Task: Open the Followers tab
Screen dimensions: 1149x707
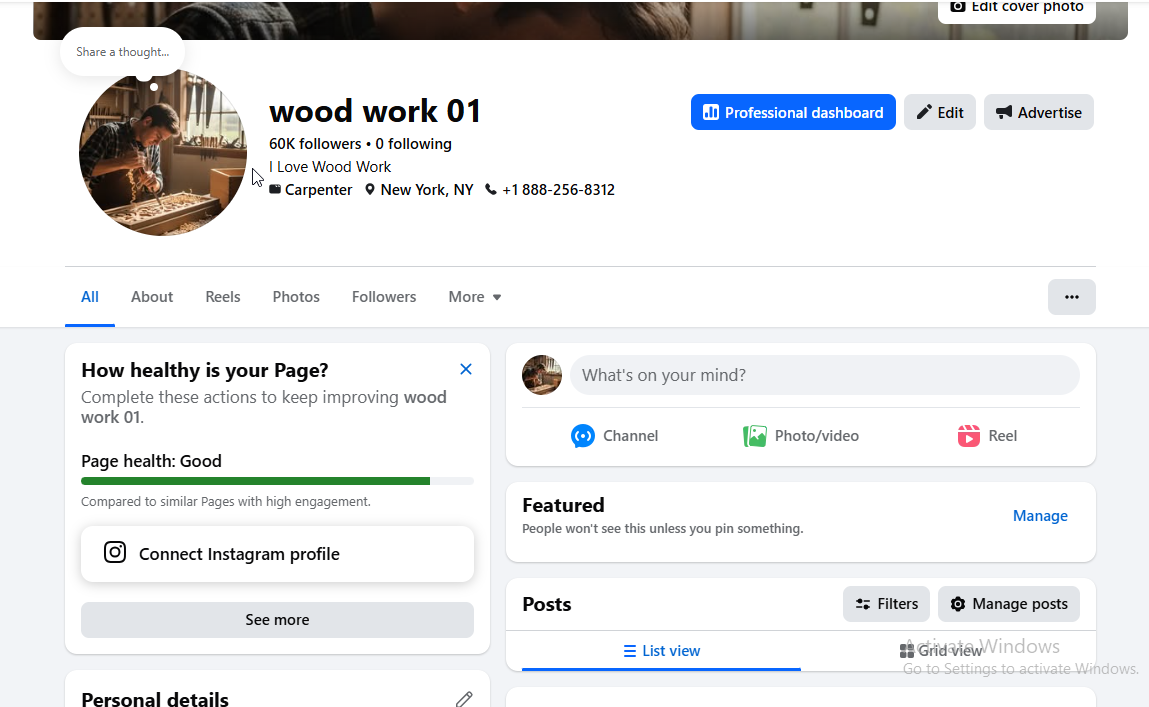Action: pos(384,297)
